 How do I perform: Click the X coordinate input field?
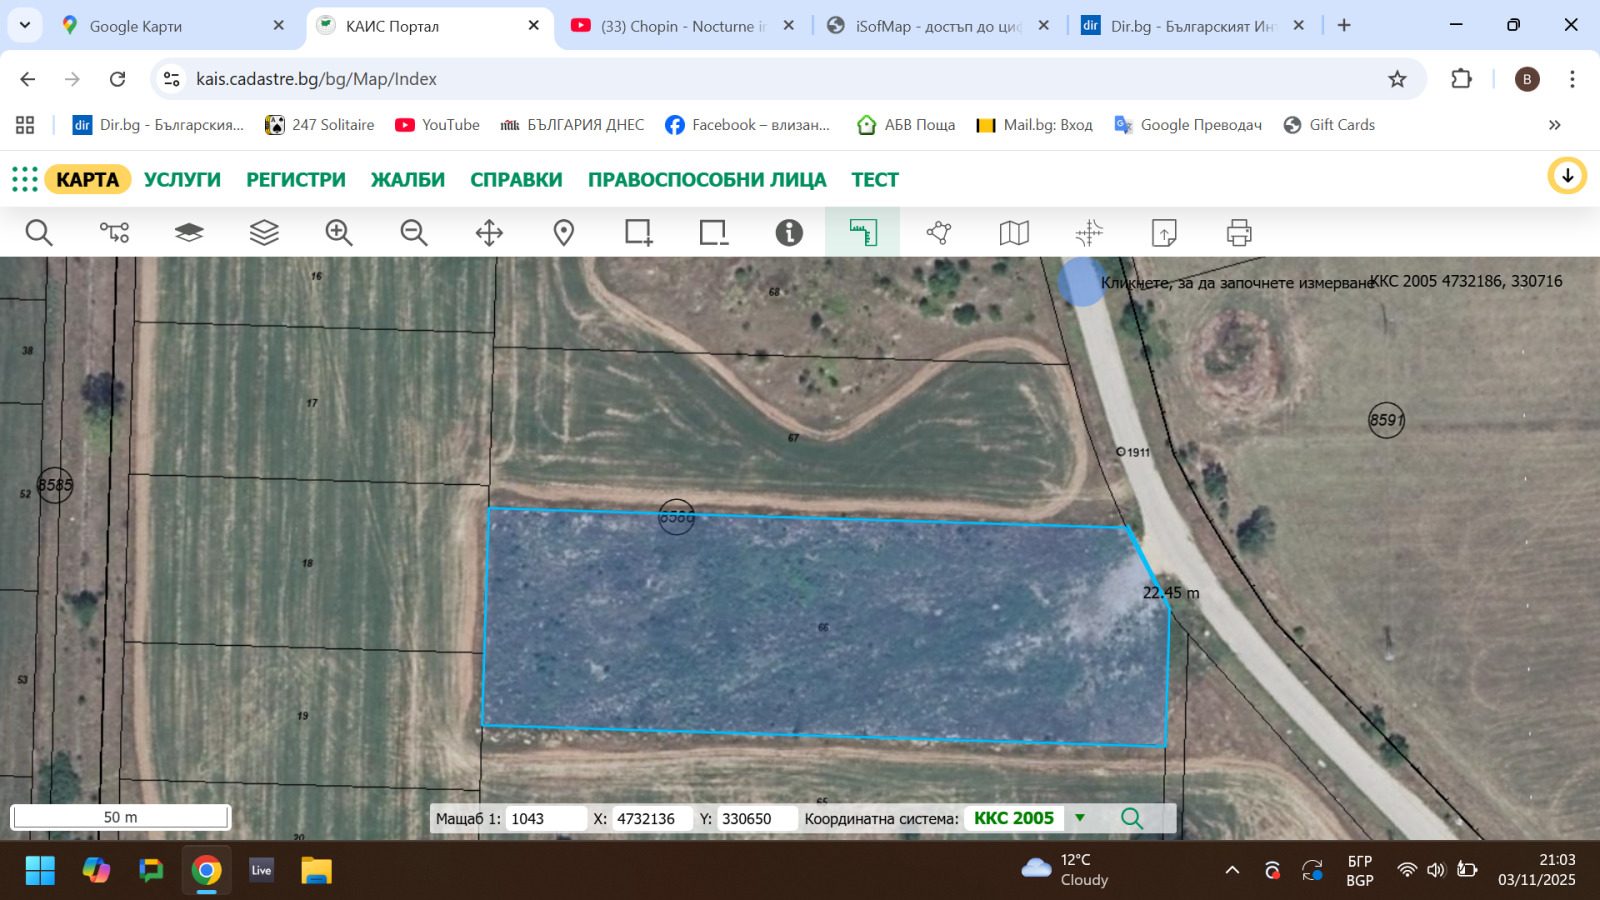(650, 819)
